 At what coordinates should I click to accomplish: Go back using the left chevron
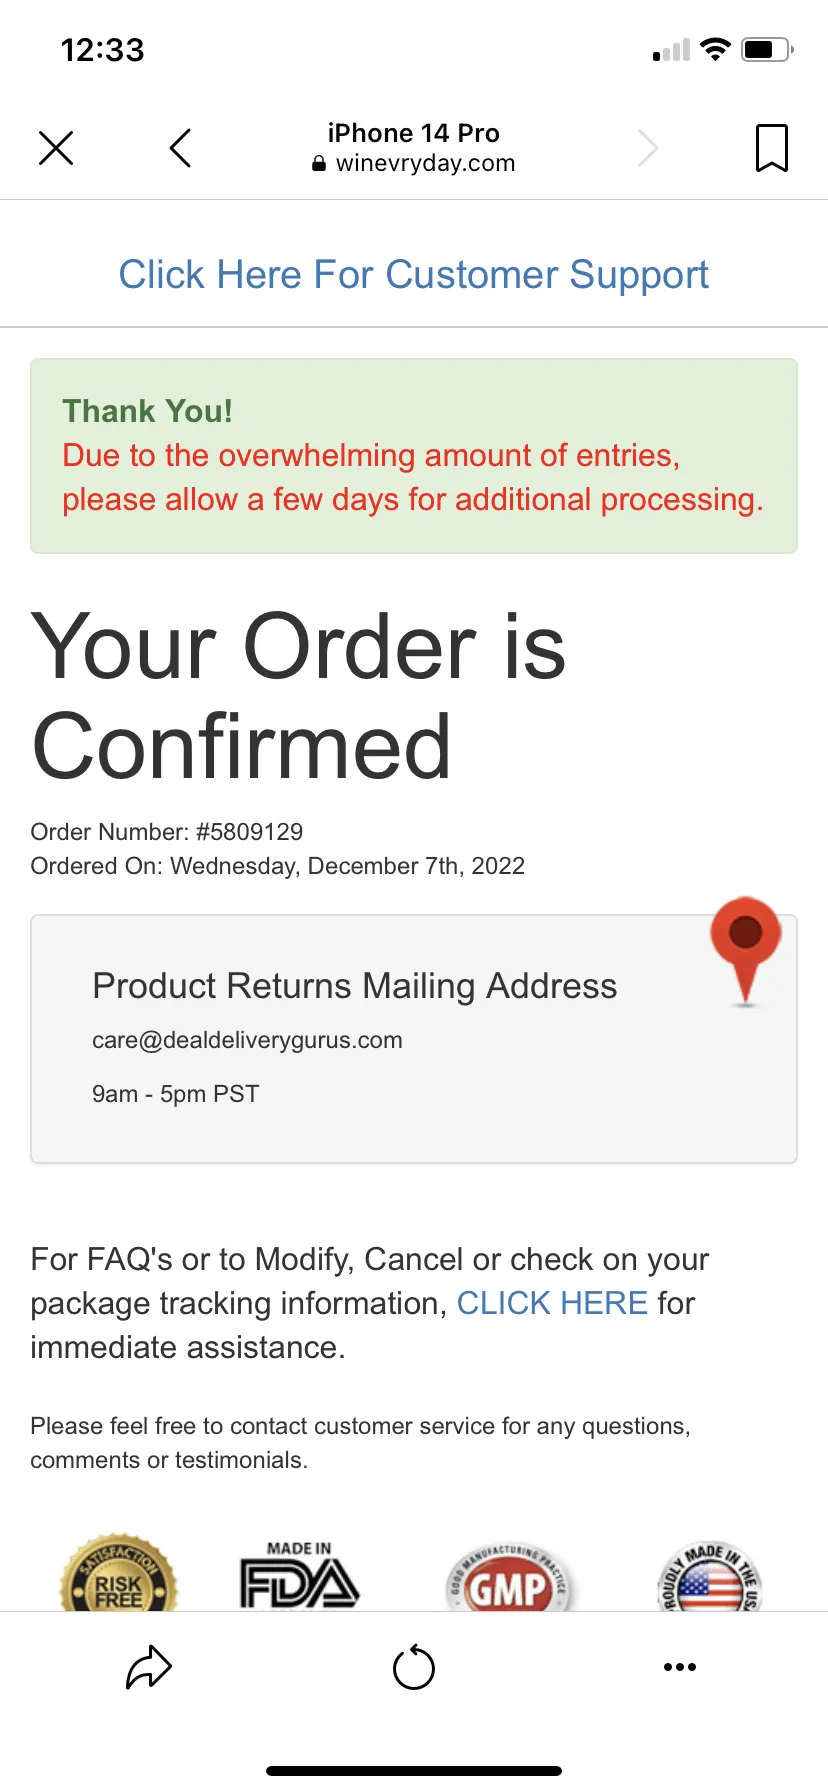(180, 148)
